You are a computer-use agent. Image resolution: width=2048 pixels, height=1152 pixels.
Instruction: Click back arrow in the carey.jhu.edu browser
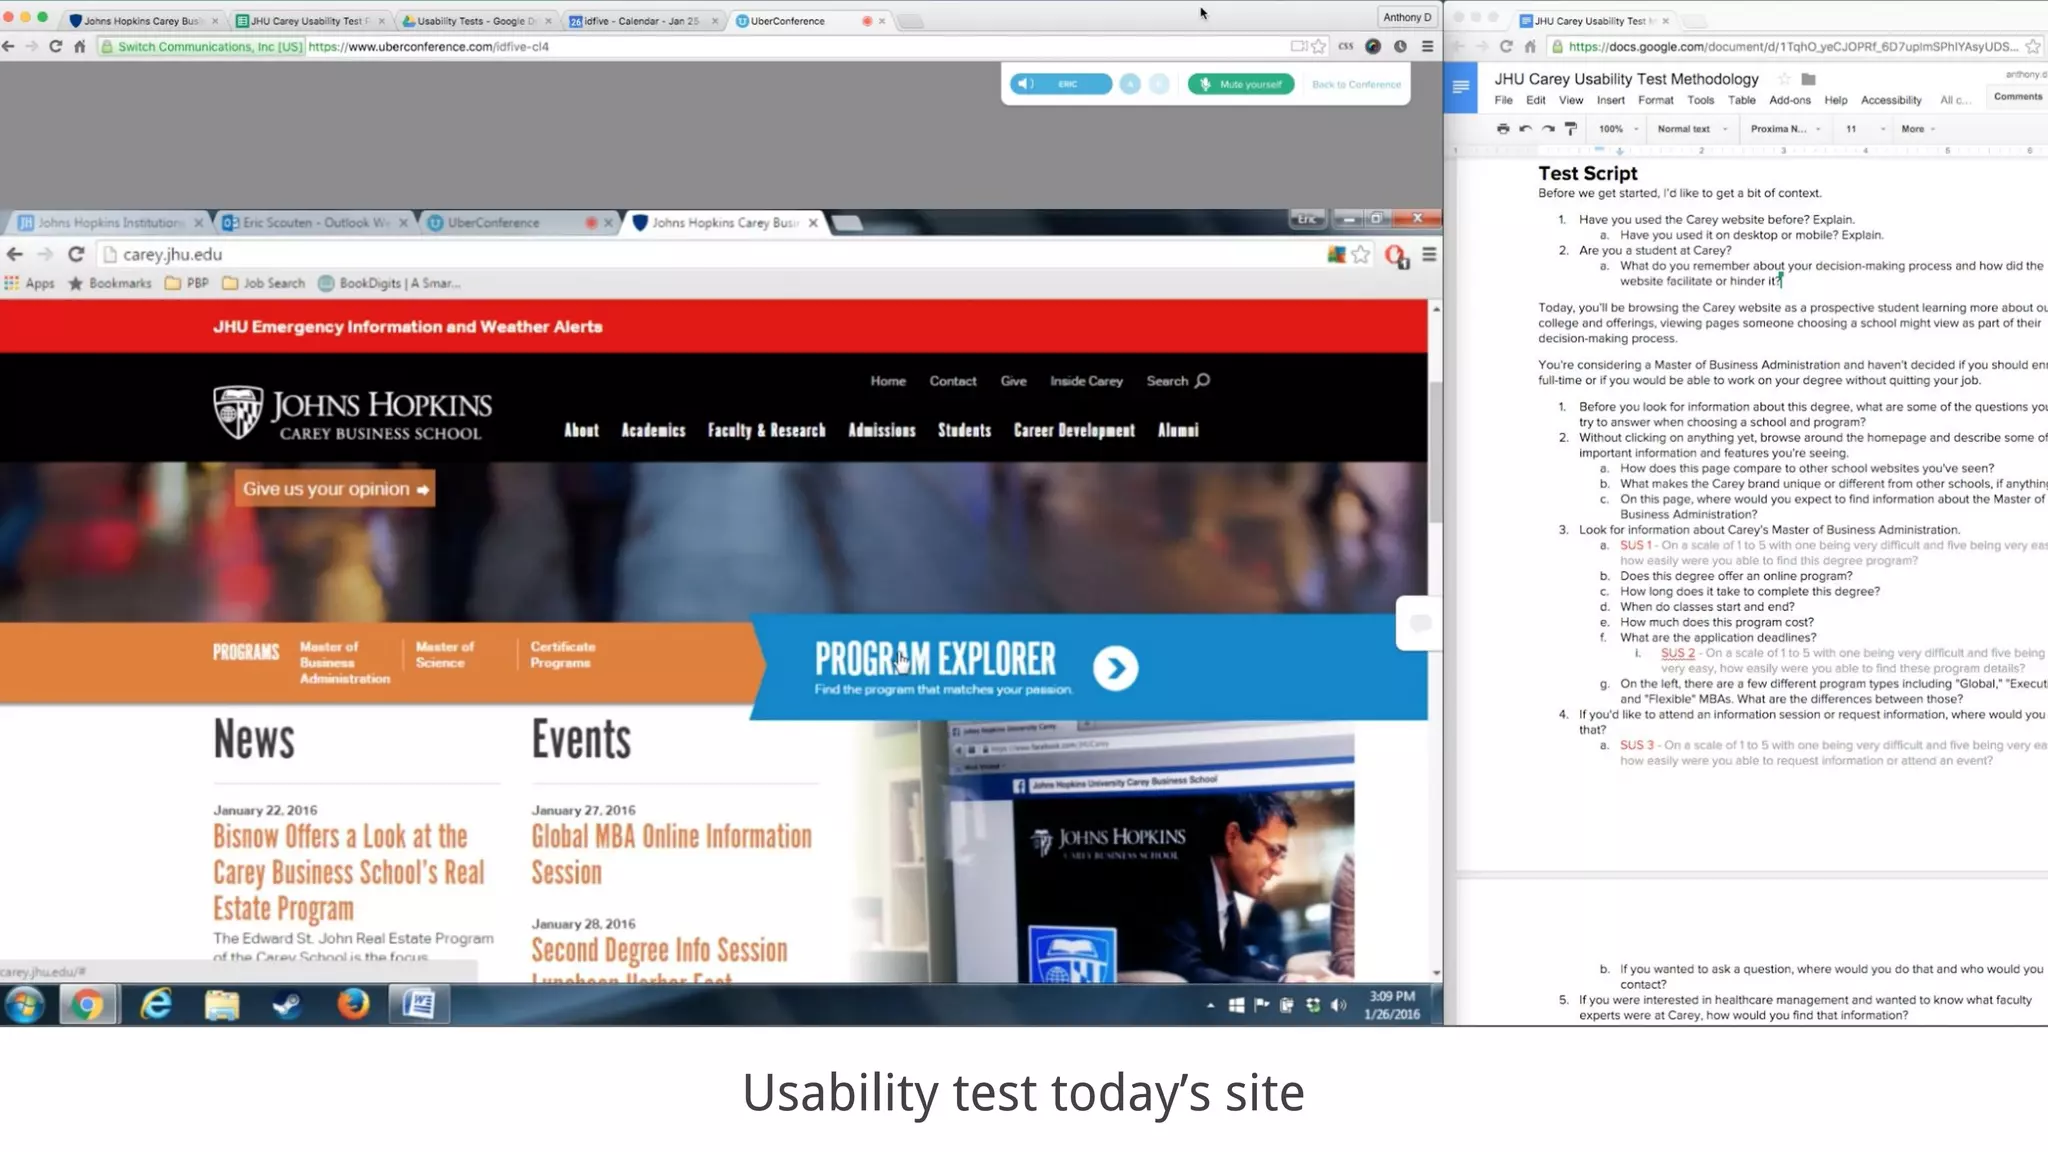pyautogui.click(x=14, y=254)
